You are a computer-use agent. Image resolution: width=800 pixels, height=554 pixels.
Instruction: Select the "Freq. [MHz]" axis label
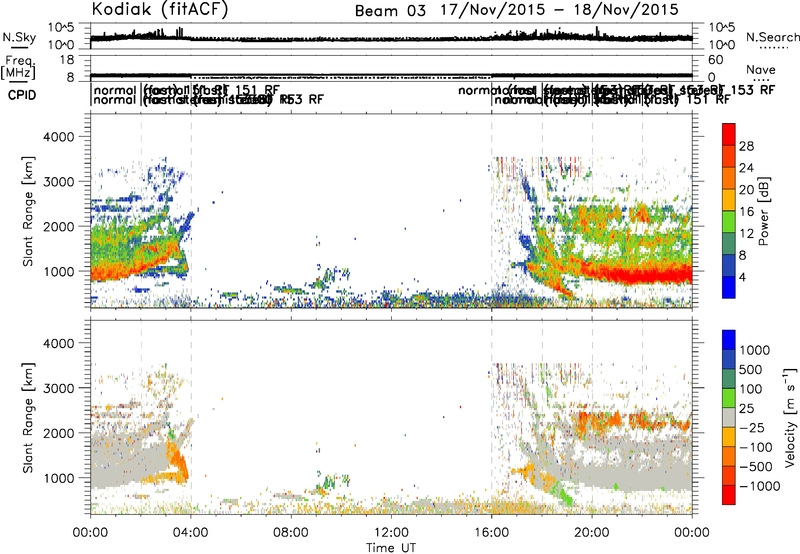[19, 67]
